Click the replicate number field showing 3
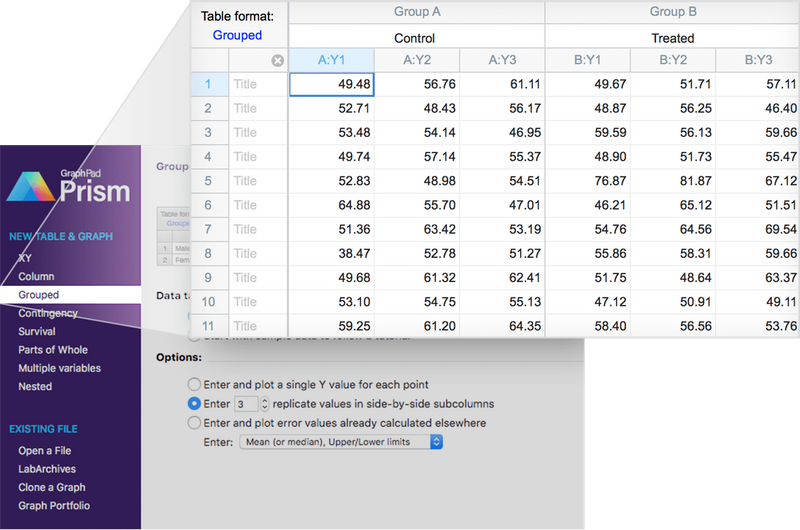This screenshot has width=800, height=530. 245,404
